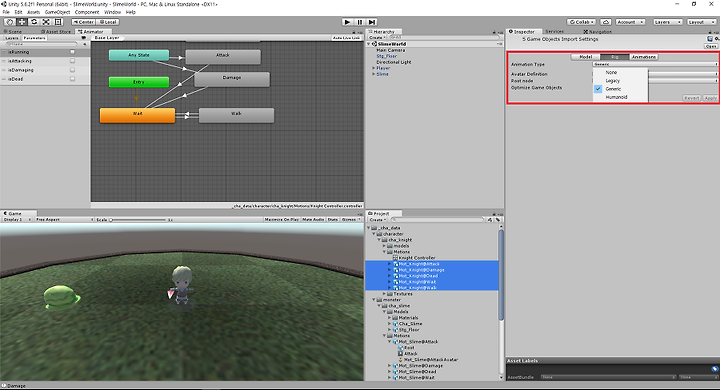Open the Window menu
Screen dimensions: 720x390
pyautogui.click(x=112, y=12)
